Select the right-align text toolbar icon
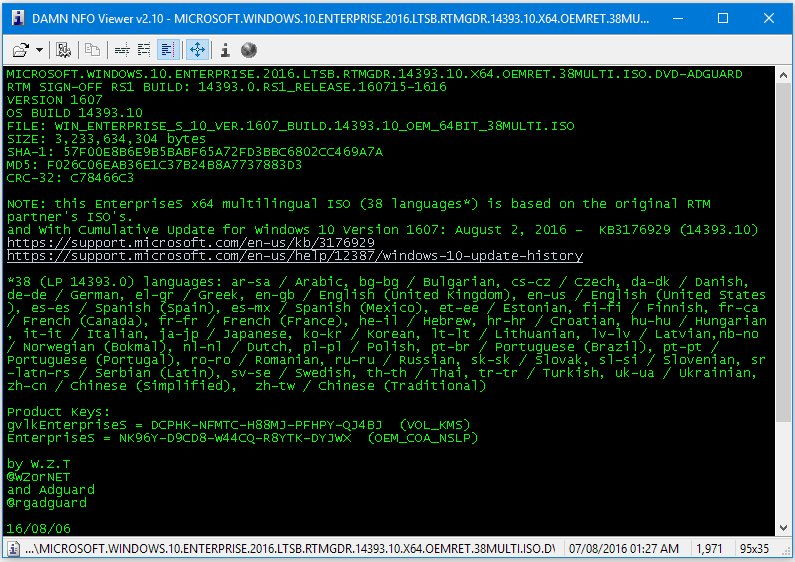The height and width of the screenshot is (562, 795). click(x=144, y=50)
